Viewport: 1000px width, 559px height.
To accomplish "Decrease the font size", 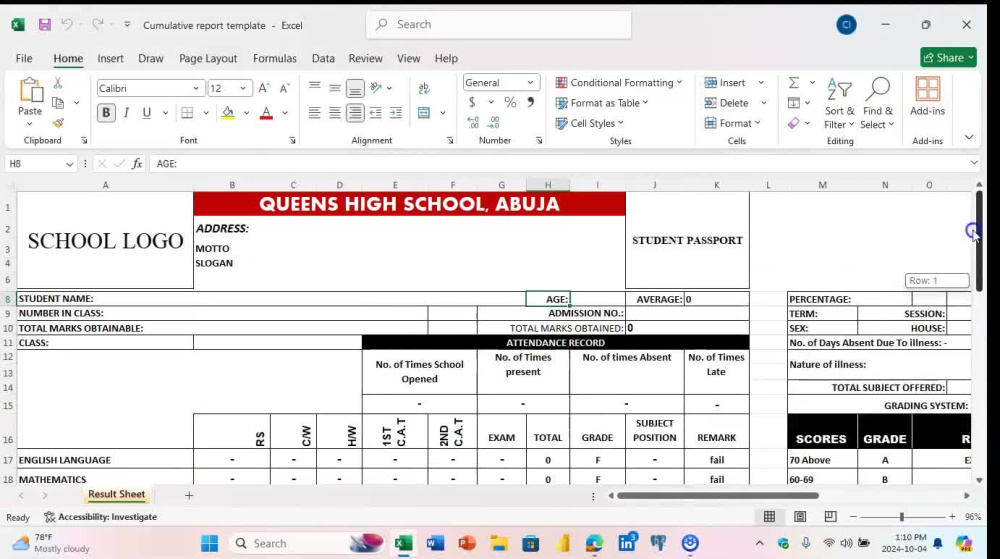I will (x=284, y=88).
